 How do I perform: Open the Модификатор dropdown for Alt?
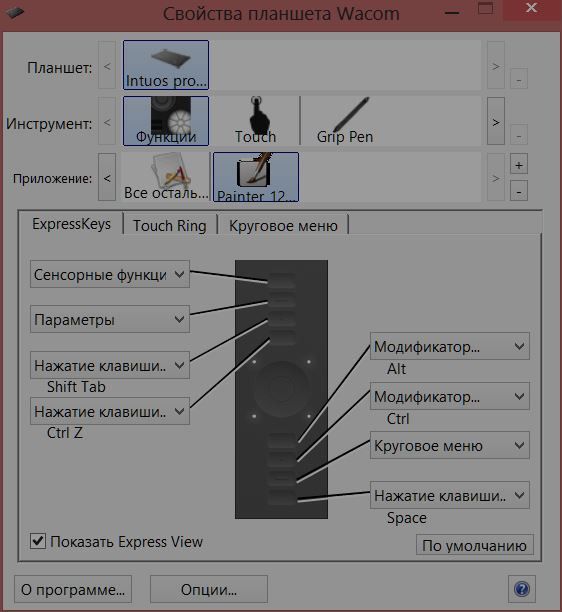[450, 346]
